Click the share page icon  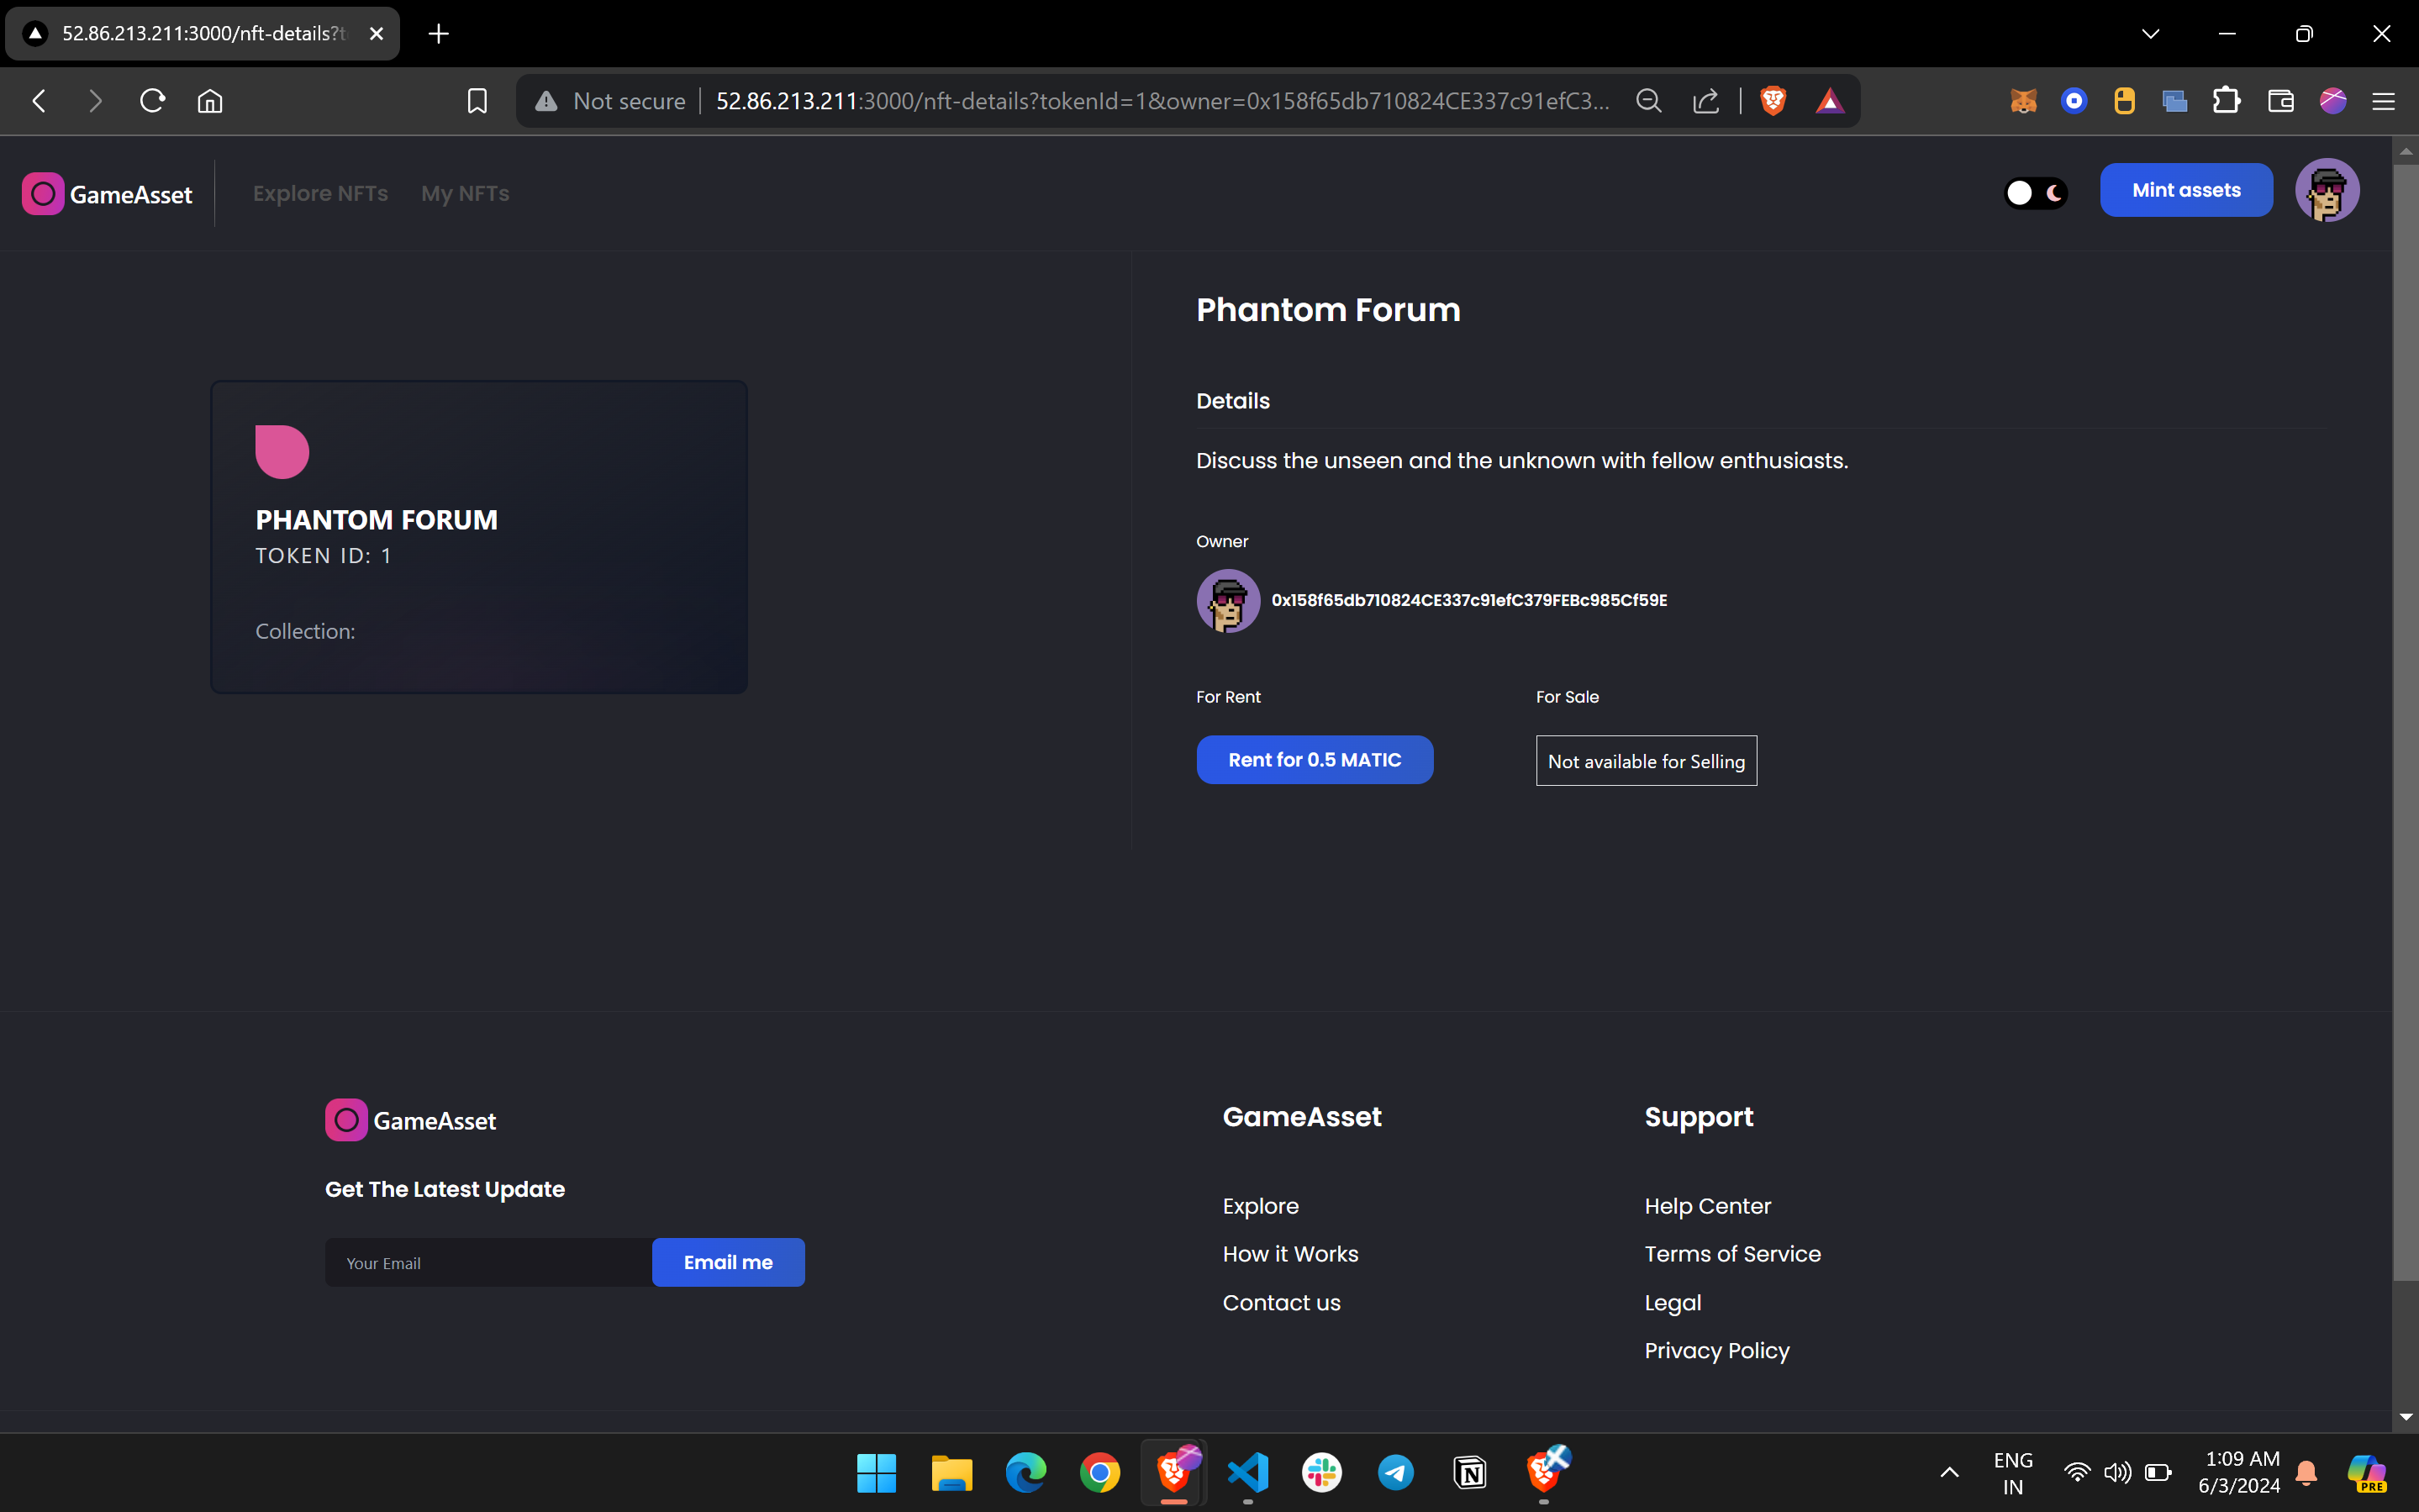pyautogui.click(x=1705, y=101)
